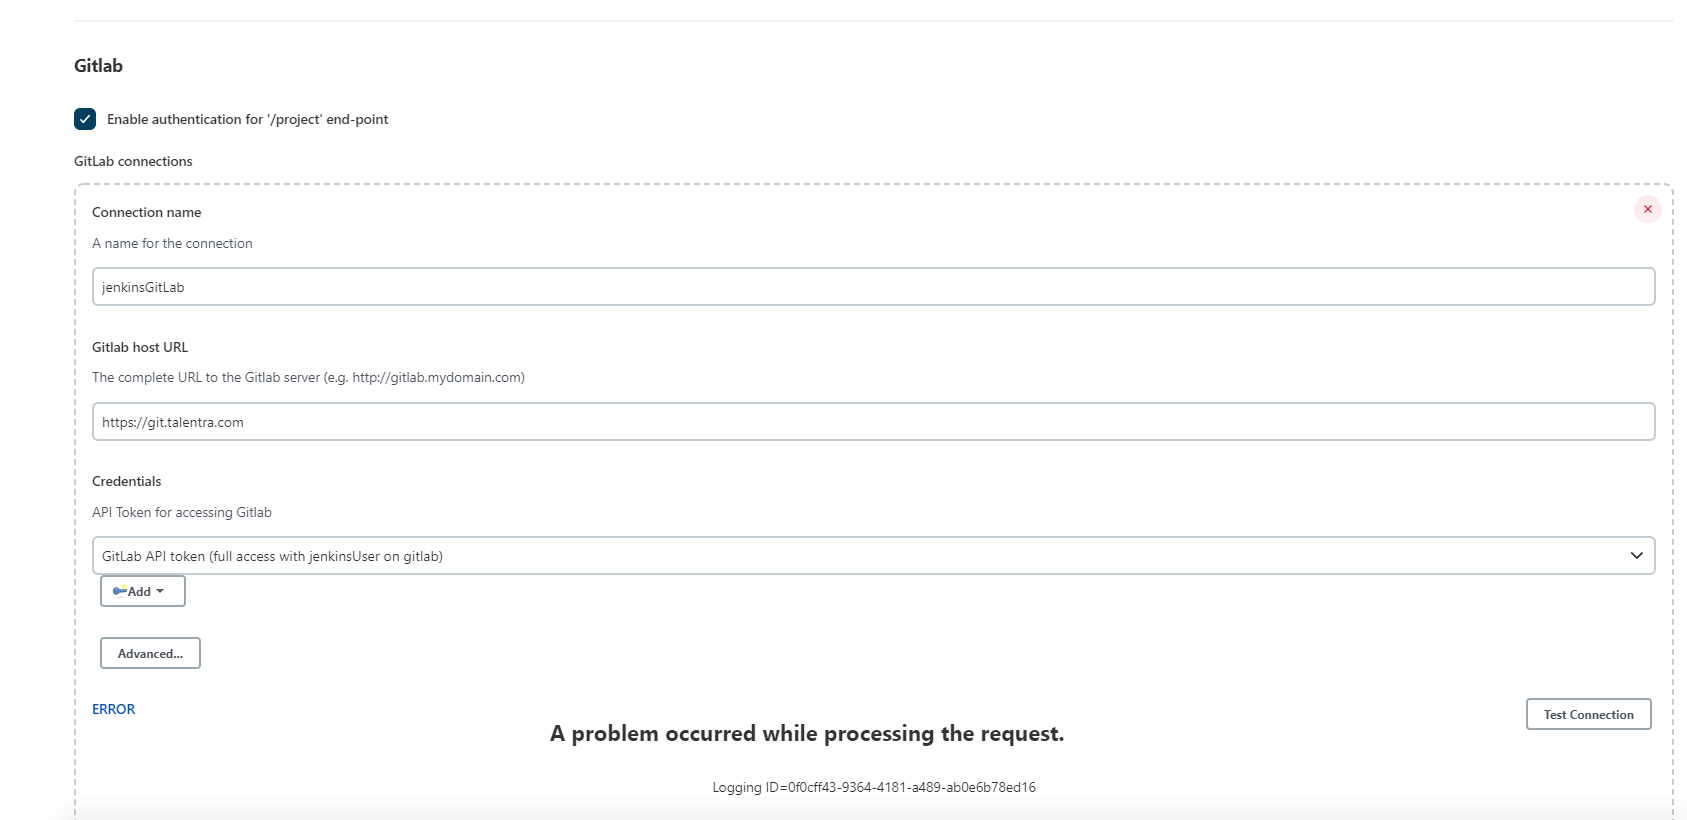Expand the Add credentials caret arrow
Viewport: 1687px width, 820px height.
(x=160, y=591)
